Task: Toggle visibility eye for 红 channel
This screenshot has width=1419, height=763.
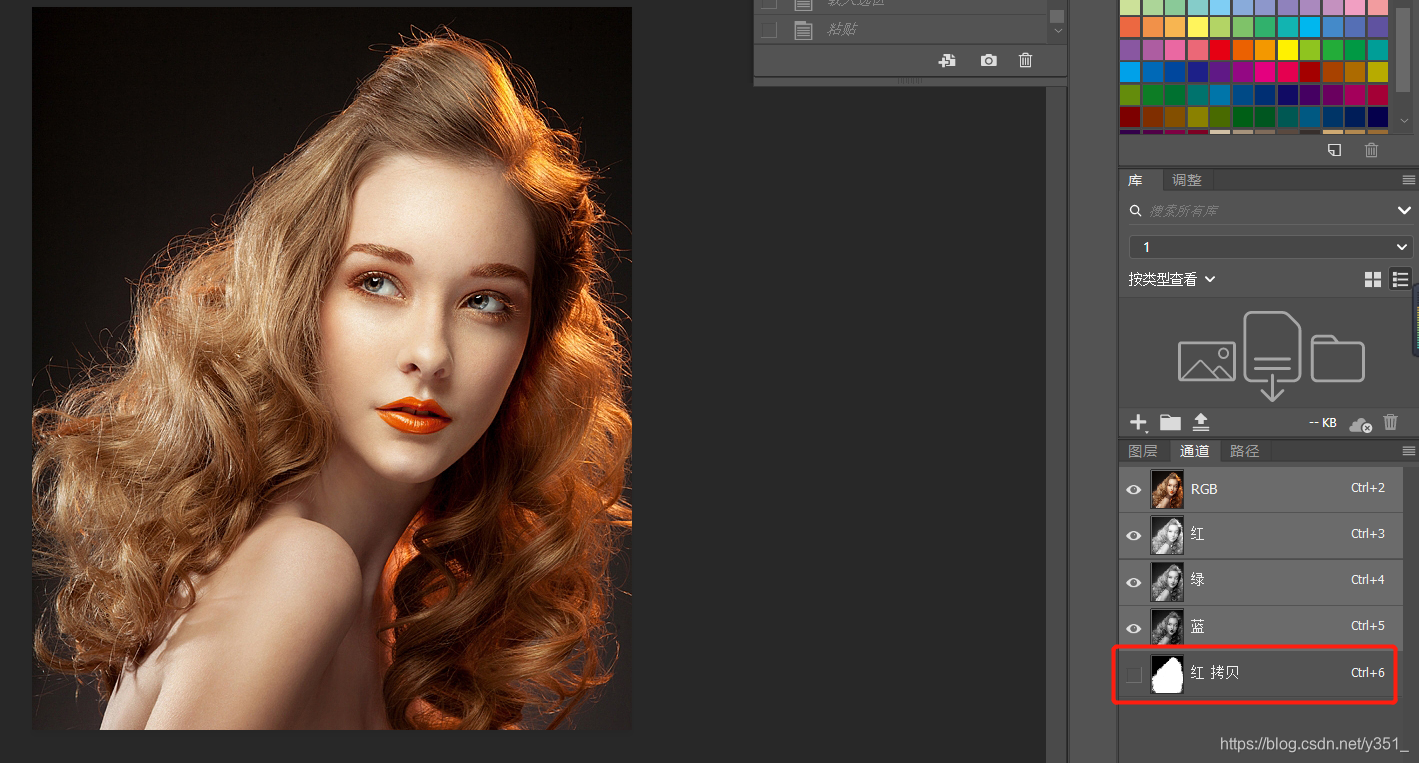Action: pos(1134,535)
